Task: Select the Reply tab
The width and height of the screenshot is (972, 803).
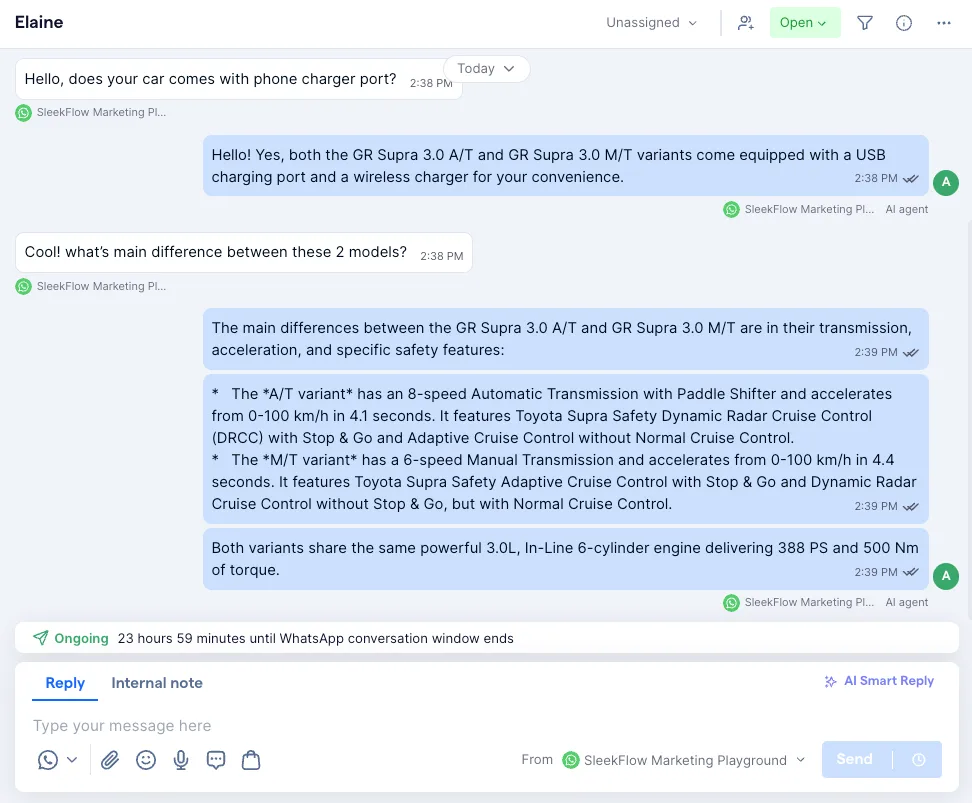Action: tap(65, 683)
